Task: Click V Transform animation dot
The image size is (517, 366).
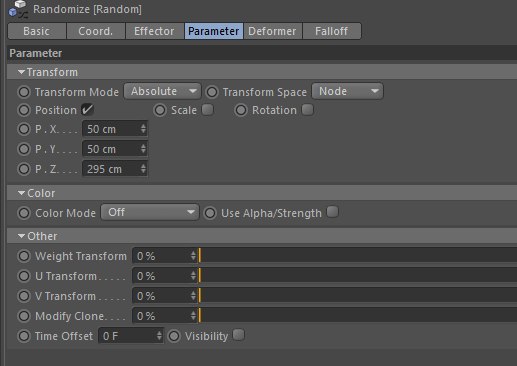Action: (x=24, y=296)
